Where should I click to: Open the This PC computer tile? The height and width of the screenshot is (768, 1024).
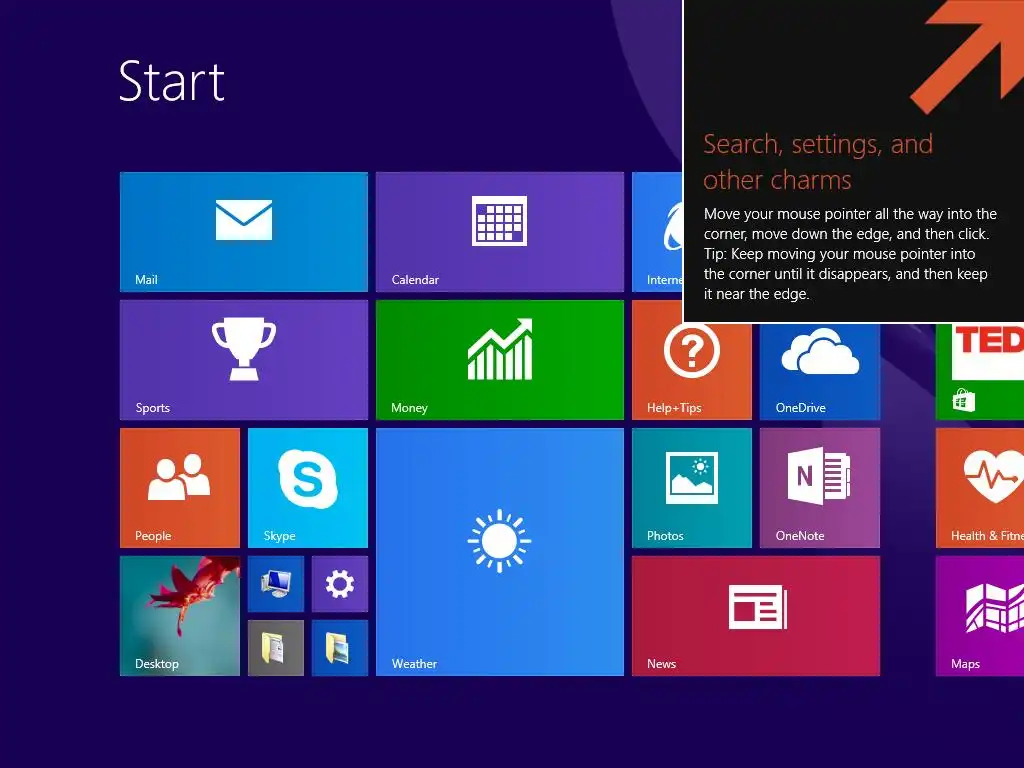(x=276, y=584)
